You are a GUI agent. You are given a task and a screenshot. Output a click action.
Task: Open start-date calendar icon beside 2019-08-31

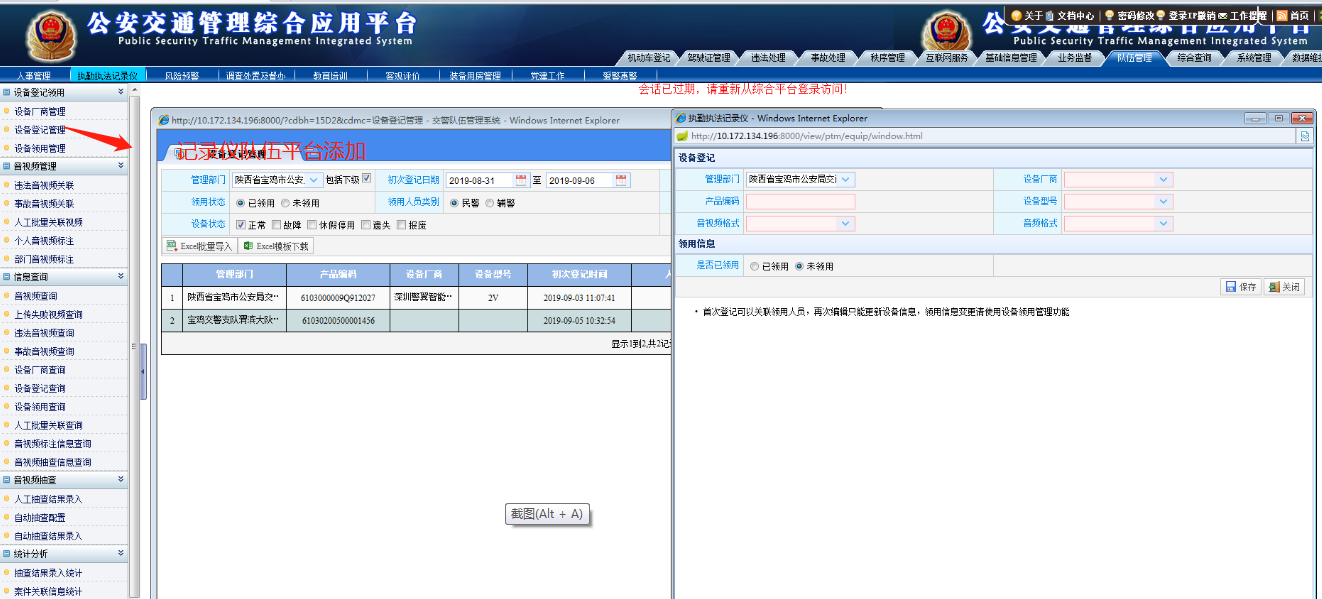tap(521, 180)
